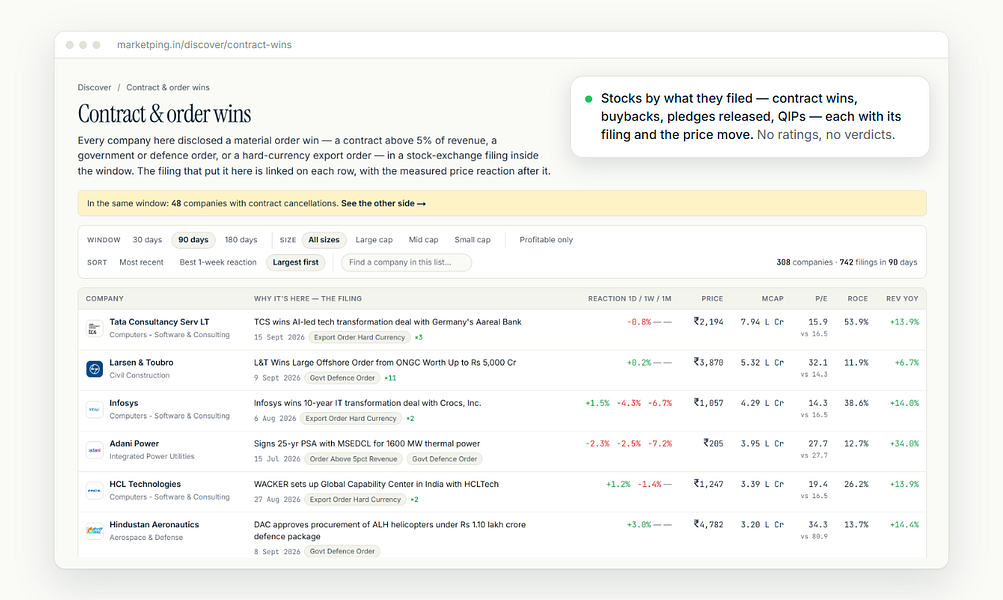Filter to Small cap companies

pos(472,240)
